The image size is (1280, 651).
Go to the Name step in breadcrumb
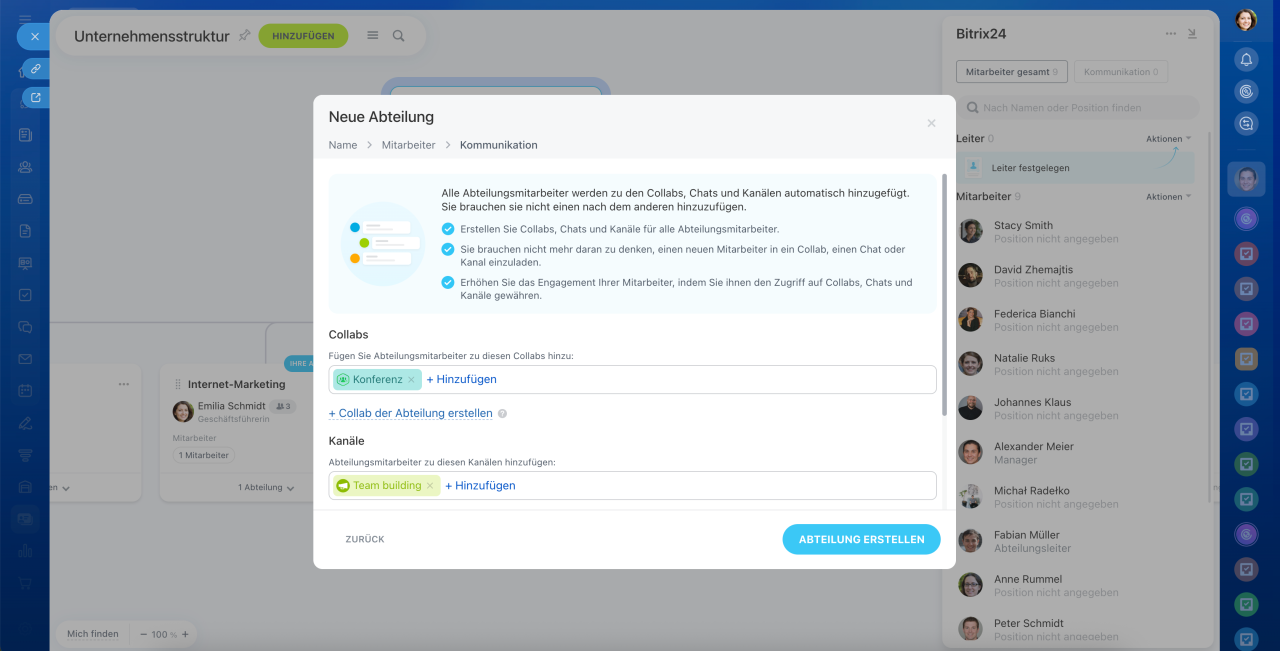(x=343, y=145)
